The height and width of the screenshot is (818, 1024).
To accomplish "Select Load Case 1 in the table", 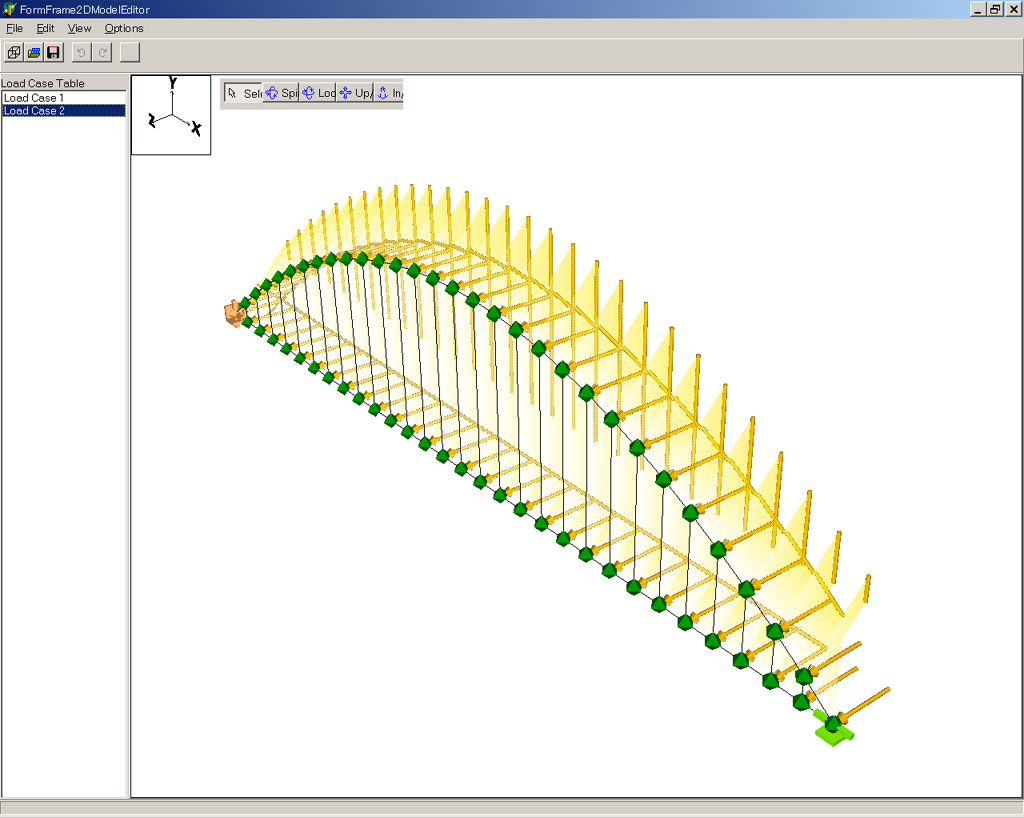I will [34, 98].
